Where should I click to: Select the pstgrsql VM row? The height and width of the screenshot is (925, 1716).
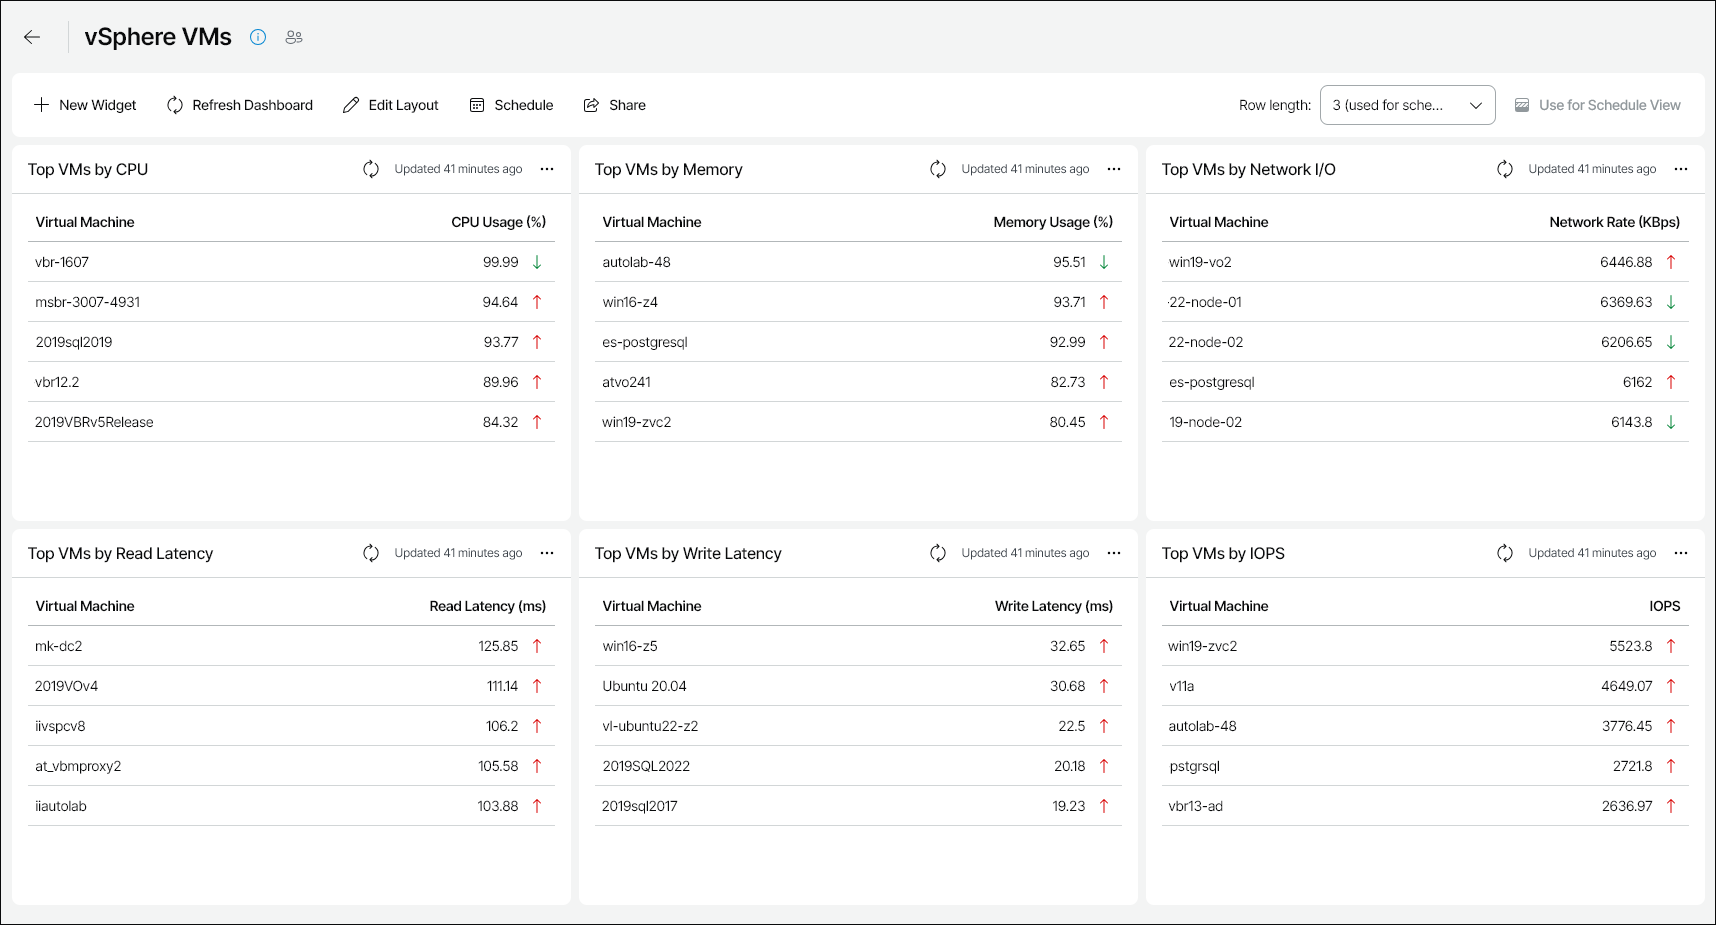point(1425,766)
